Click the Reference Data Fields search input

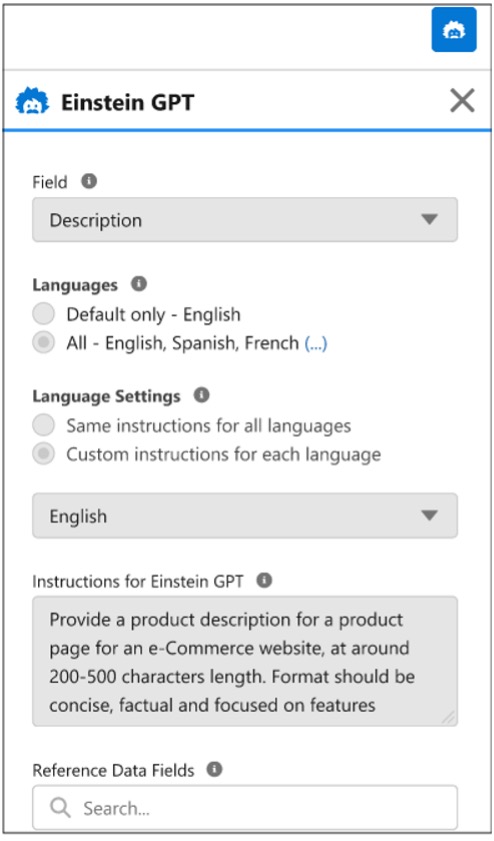click(245, 808)
